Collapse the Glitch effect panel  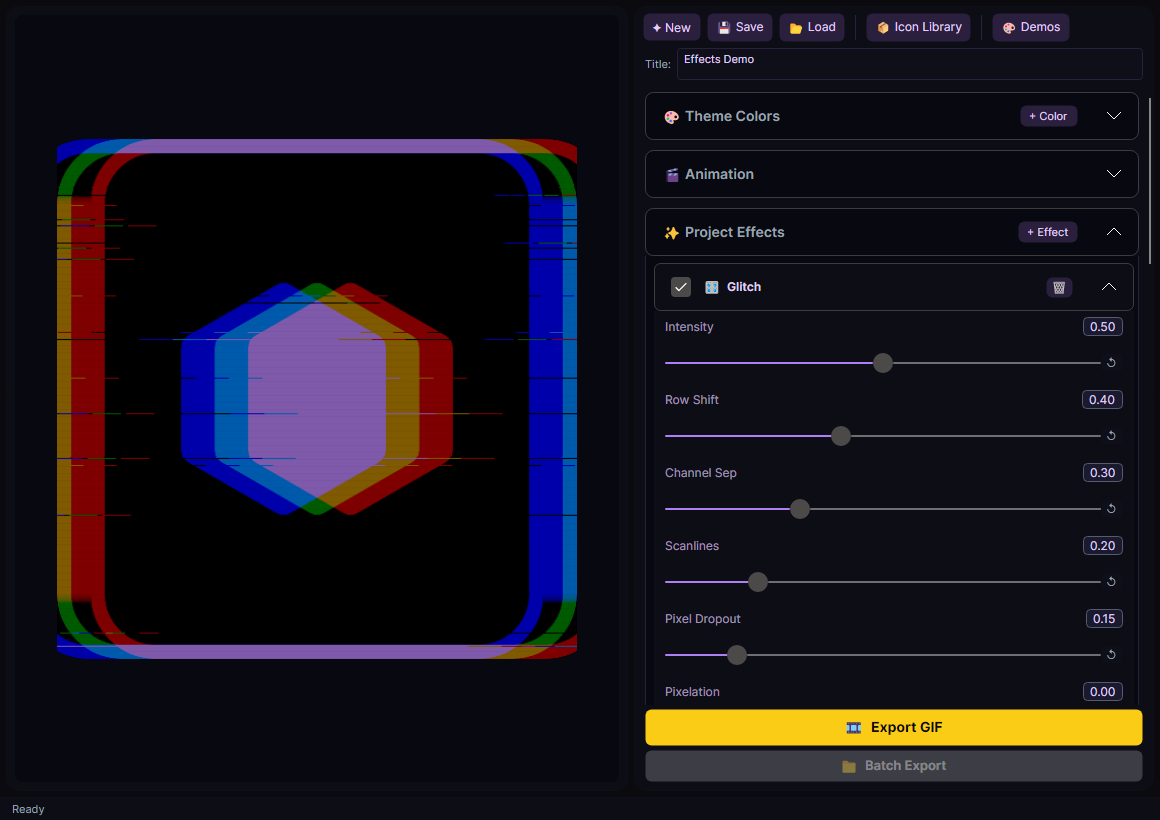click(x=1108, y=287)
